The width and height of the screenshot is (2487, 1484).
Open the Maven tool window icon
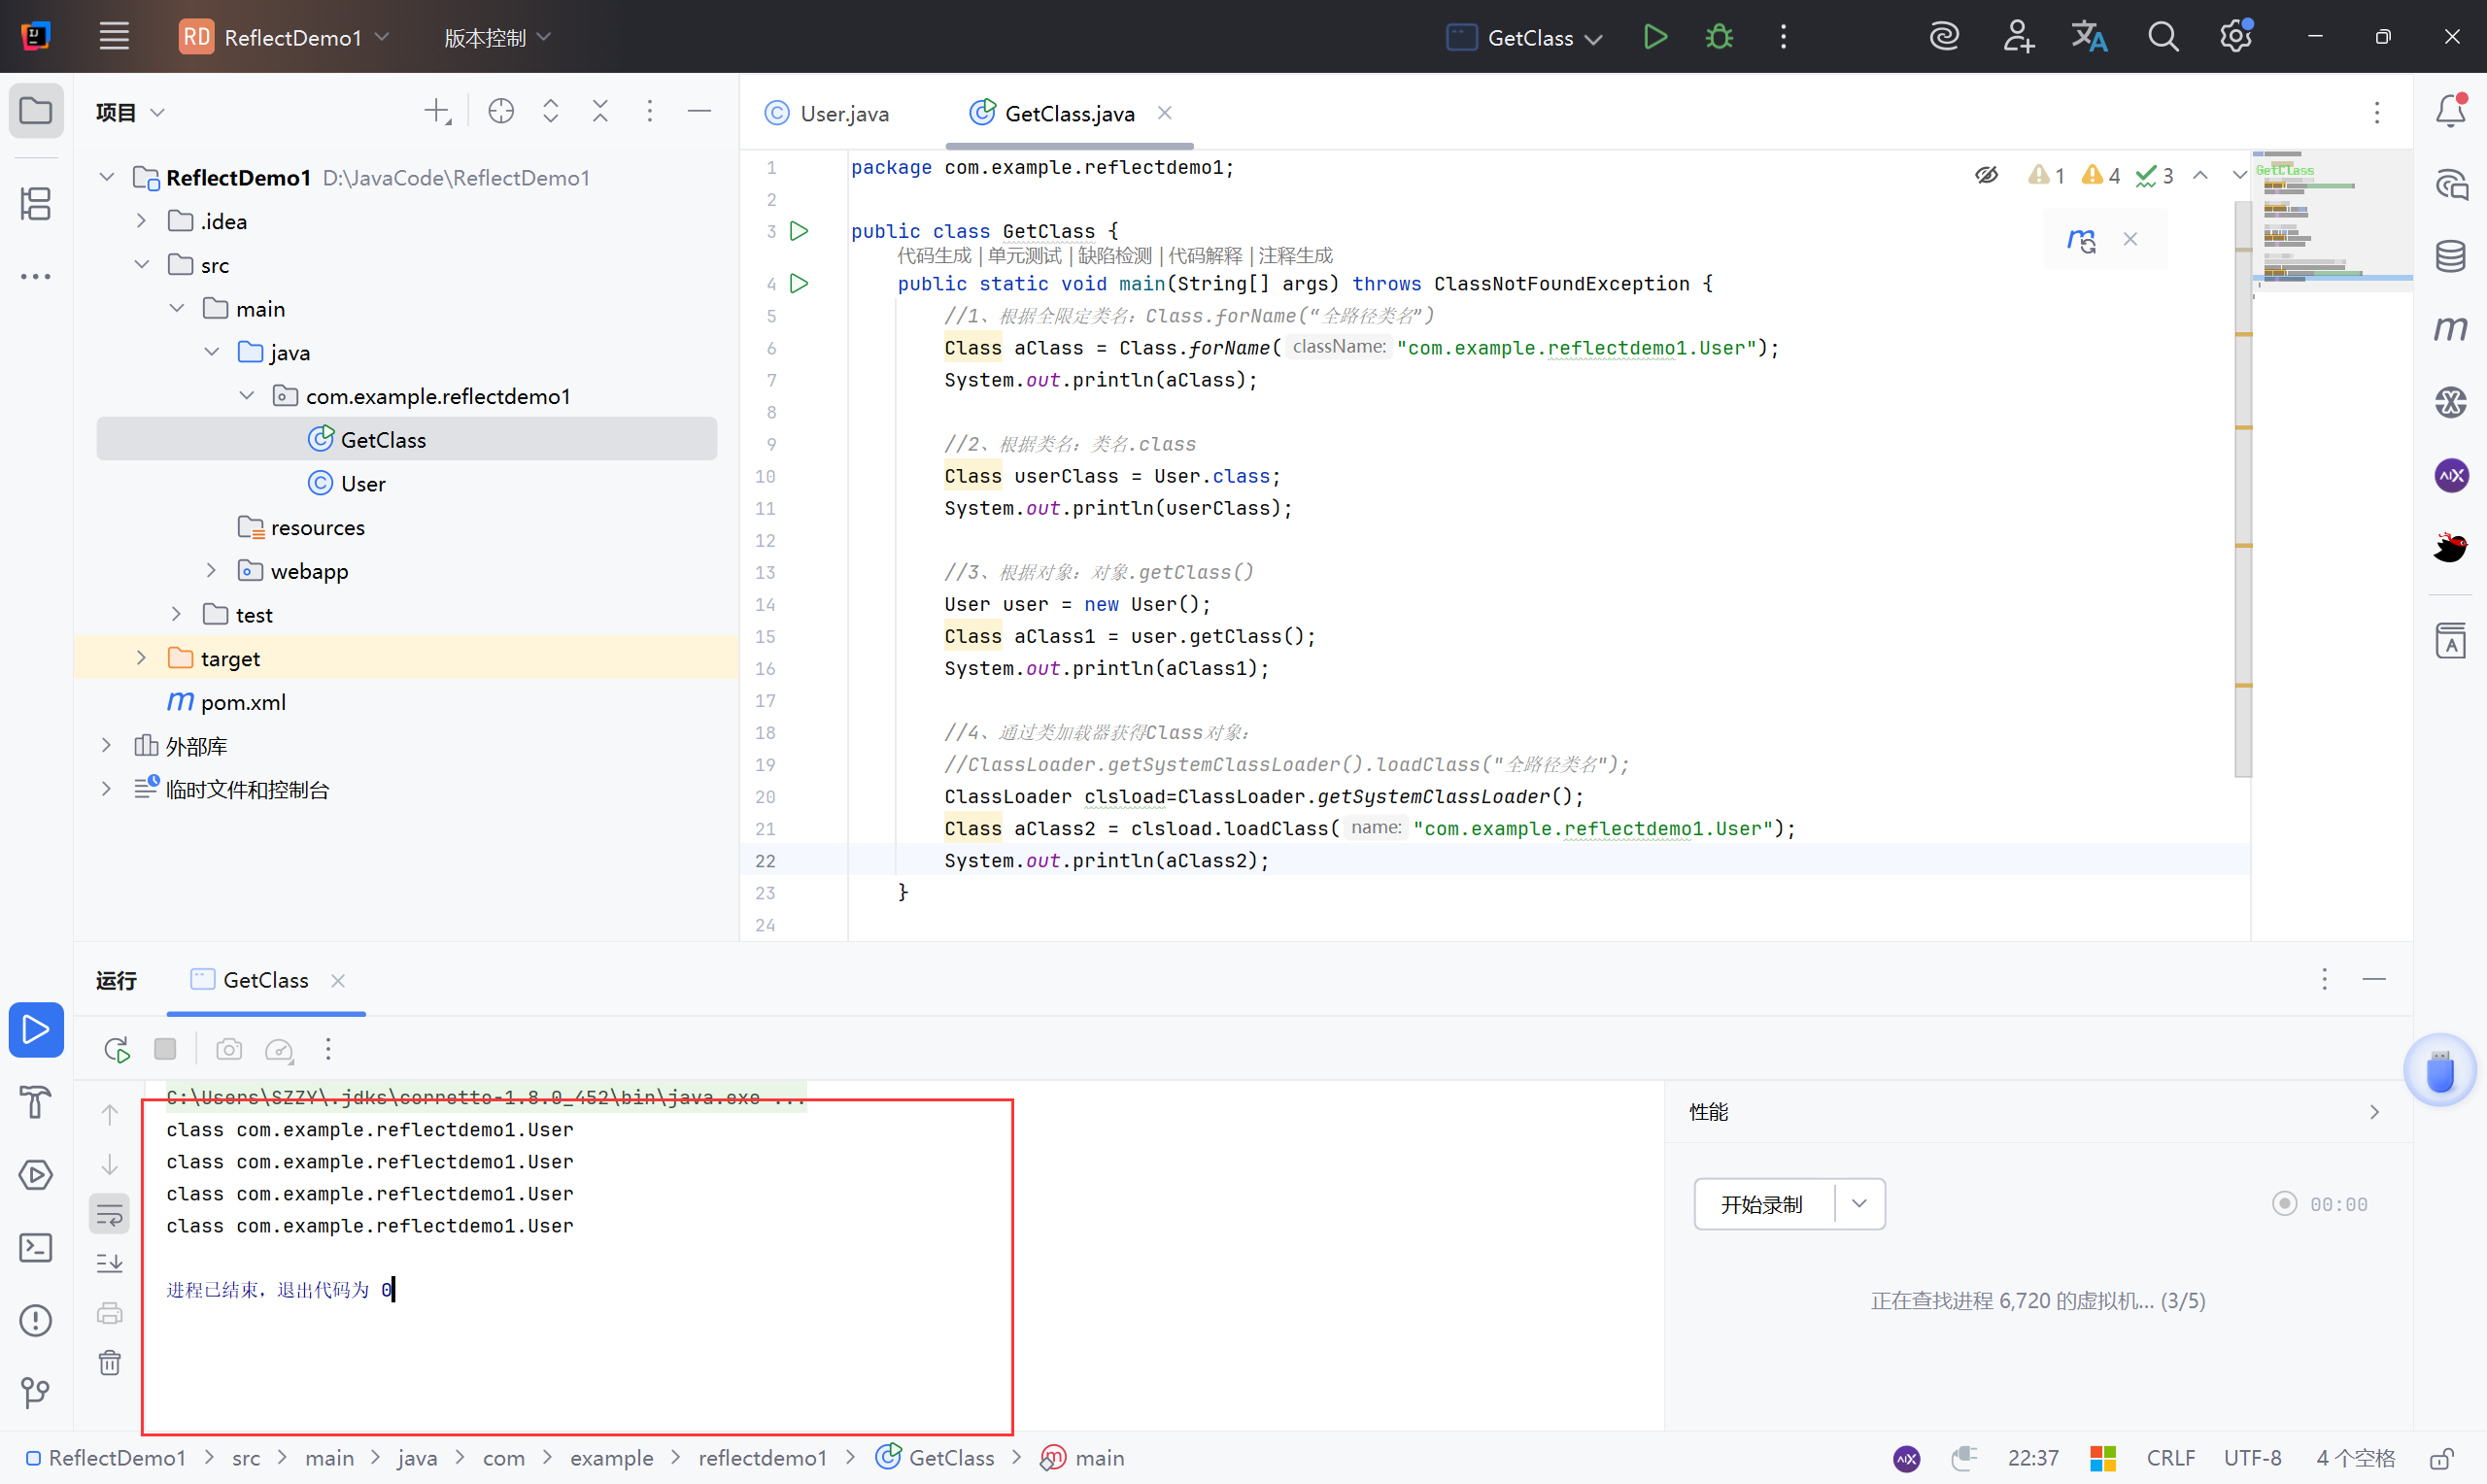point(2450,329)
